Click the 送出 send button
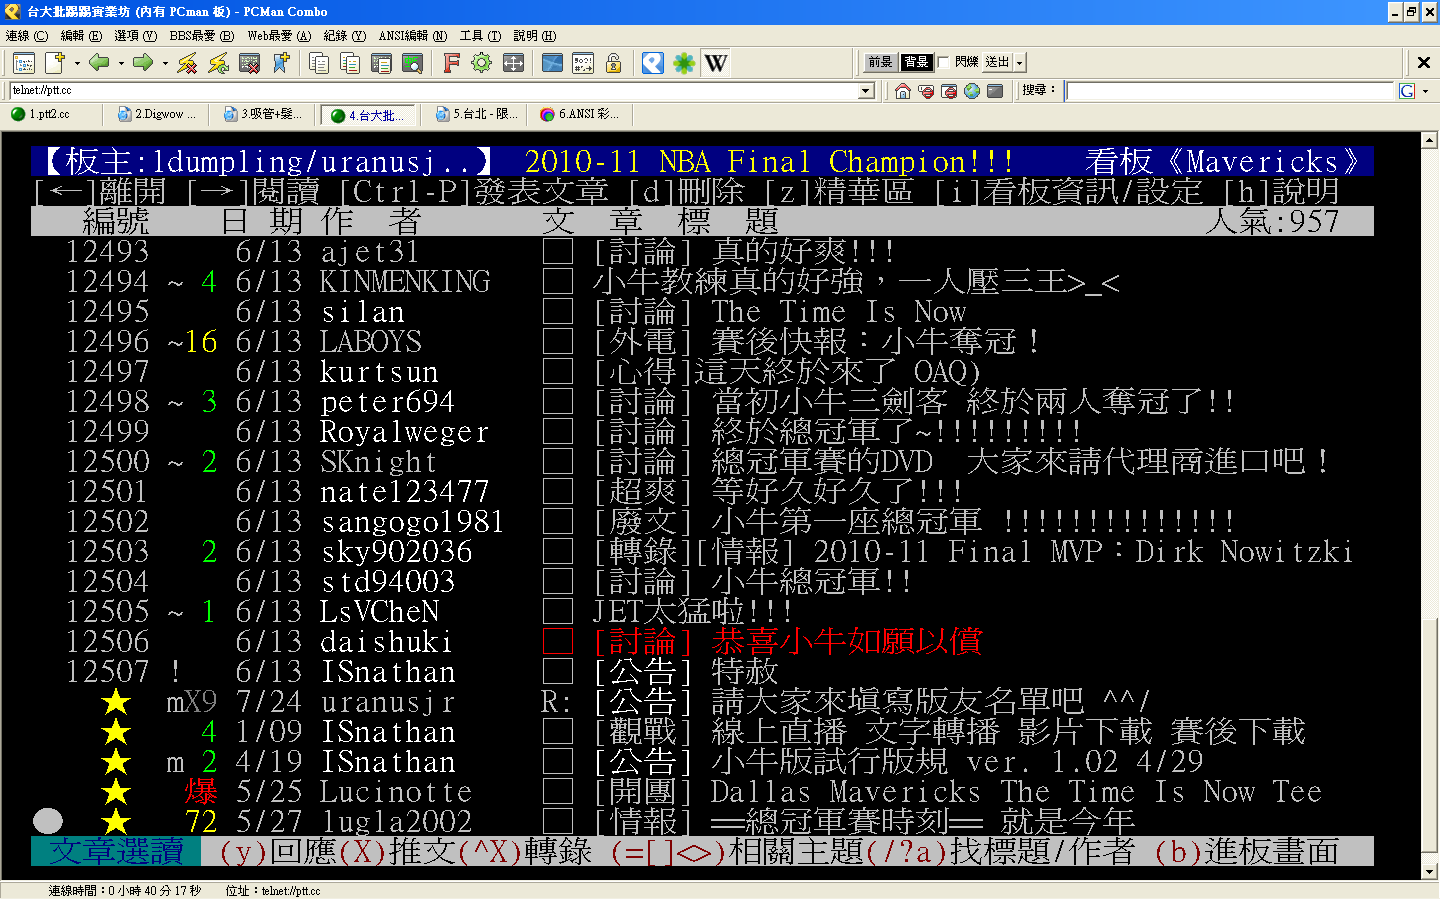Image resolution: width=1440 pixels, height=900 pixels. (998, 62)
